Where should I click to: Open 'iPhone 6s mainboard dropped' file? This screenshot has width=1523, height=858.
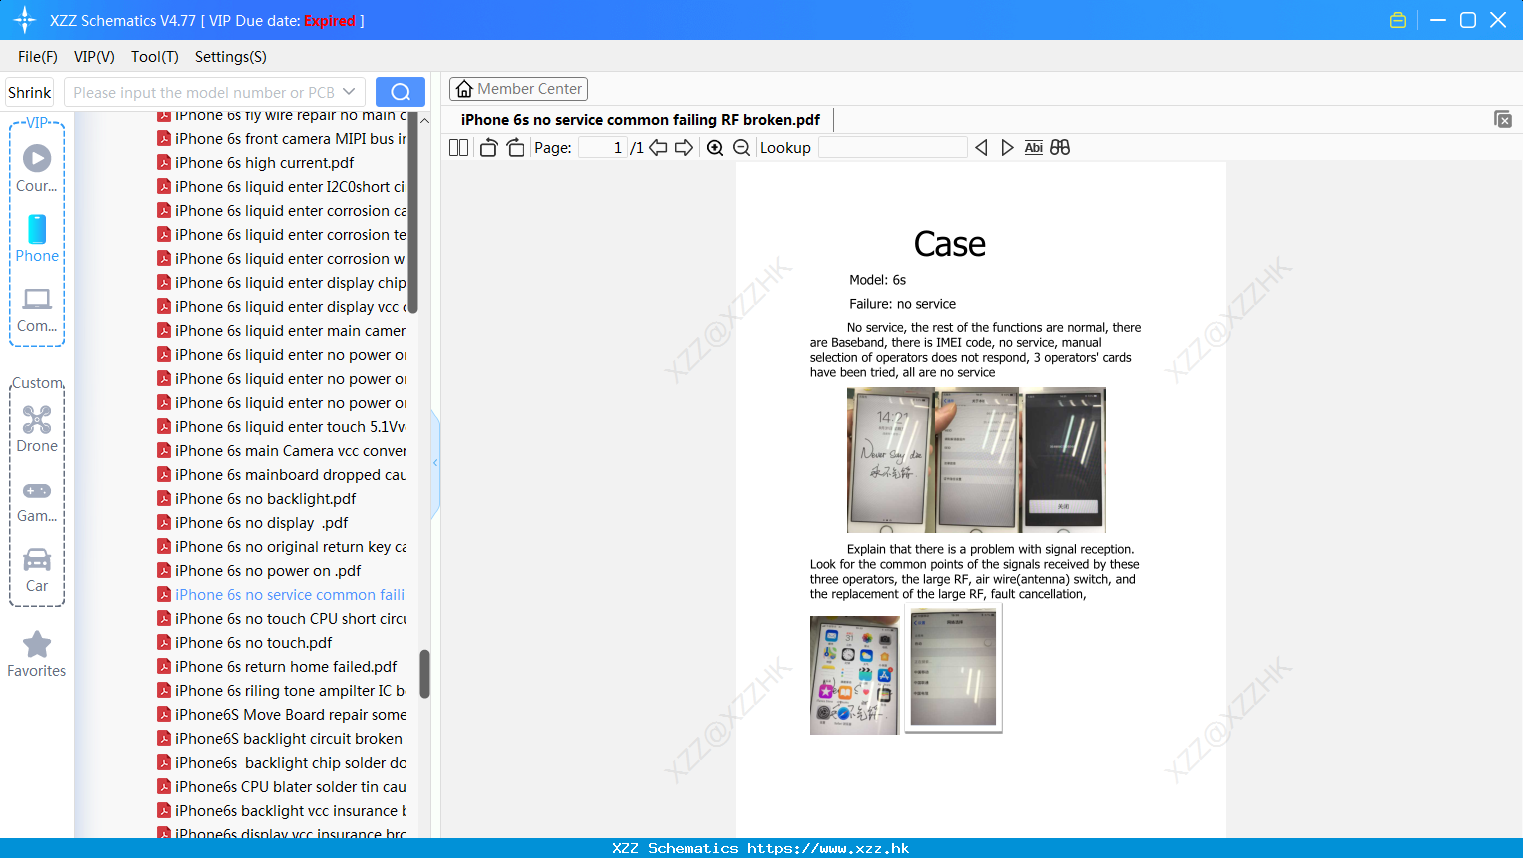[x=282, y=475]
